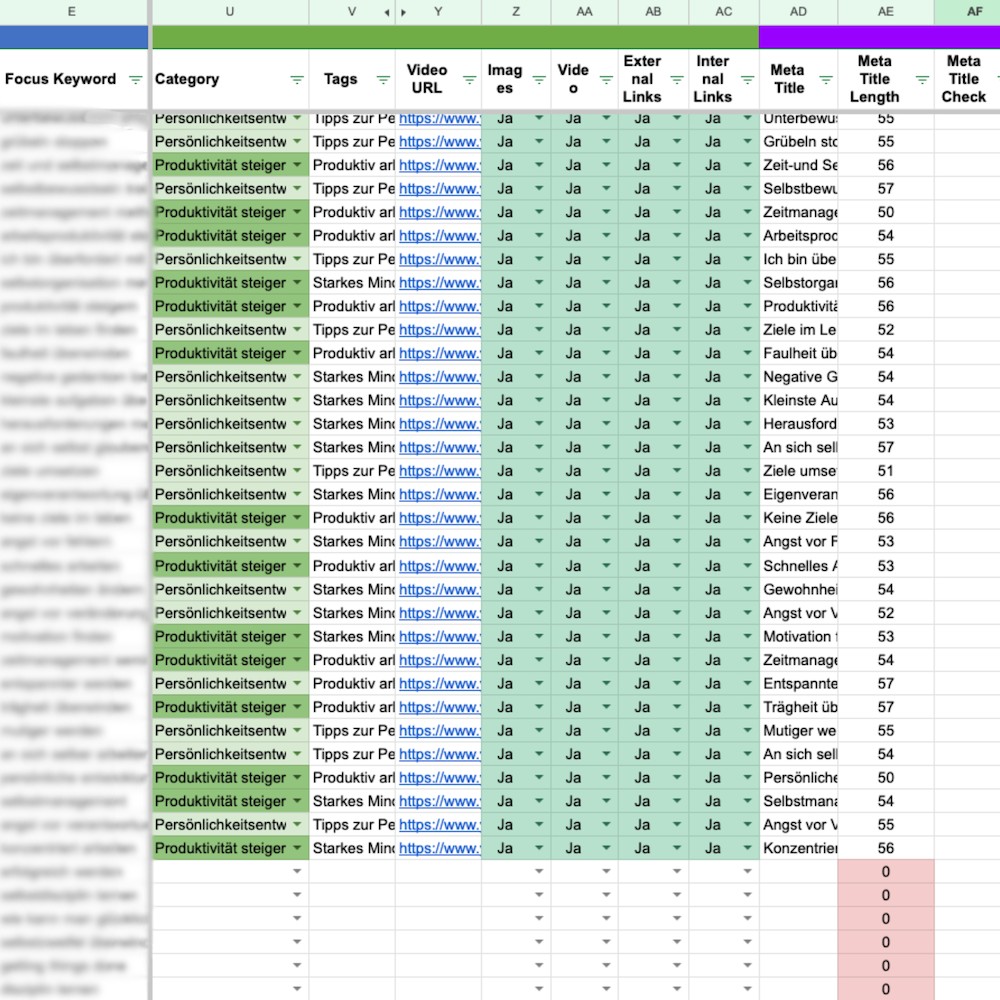Screen dimensions: 1000x1000
Task: Open Category dropdown in the Zeit-und Se row
Action: 297,165
